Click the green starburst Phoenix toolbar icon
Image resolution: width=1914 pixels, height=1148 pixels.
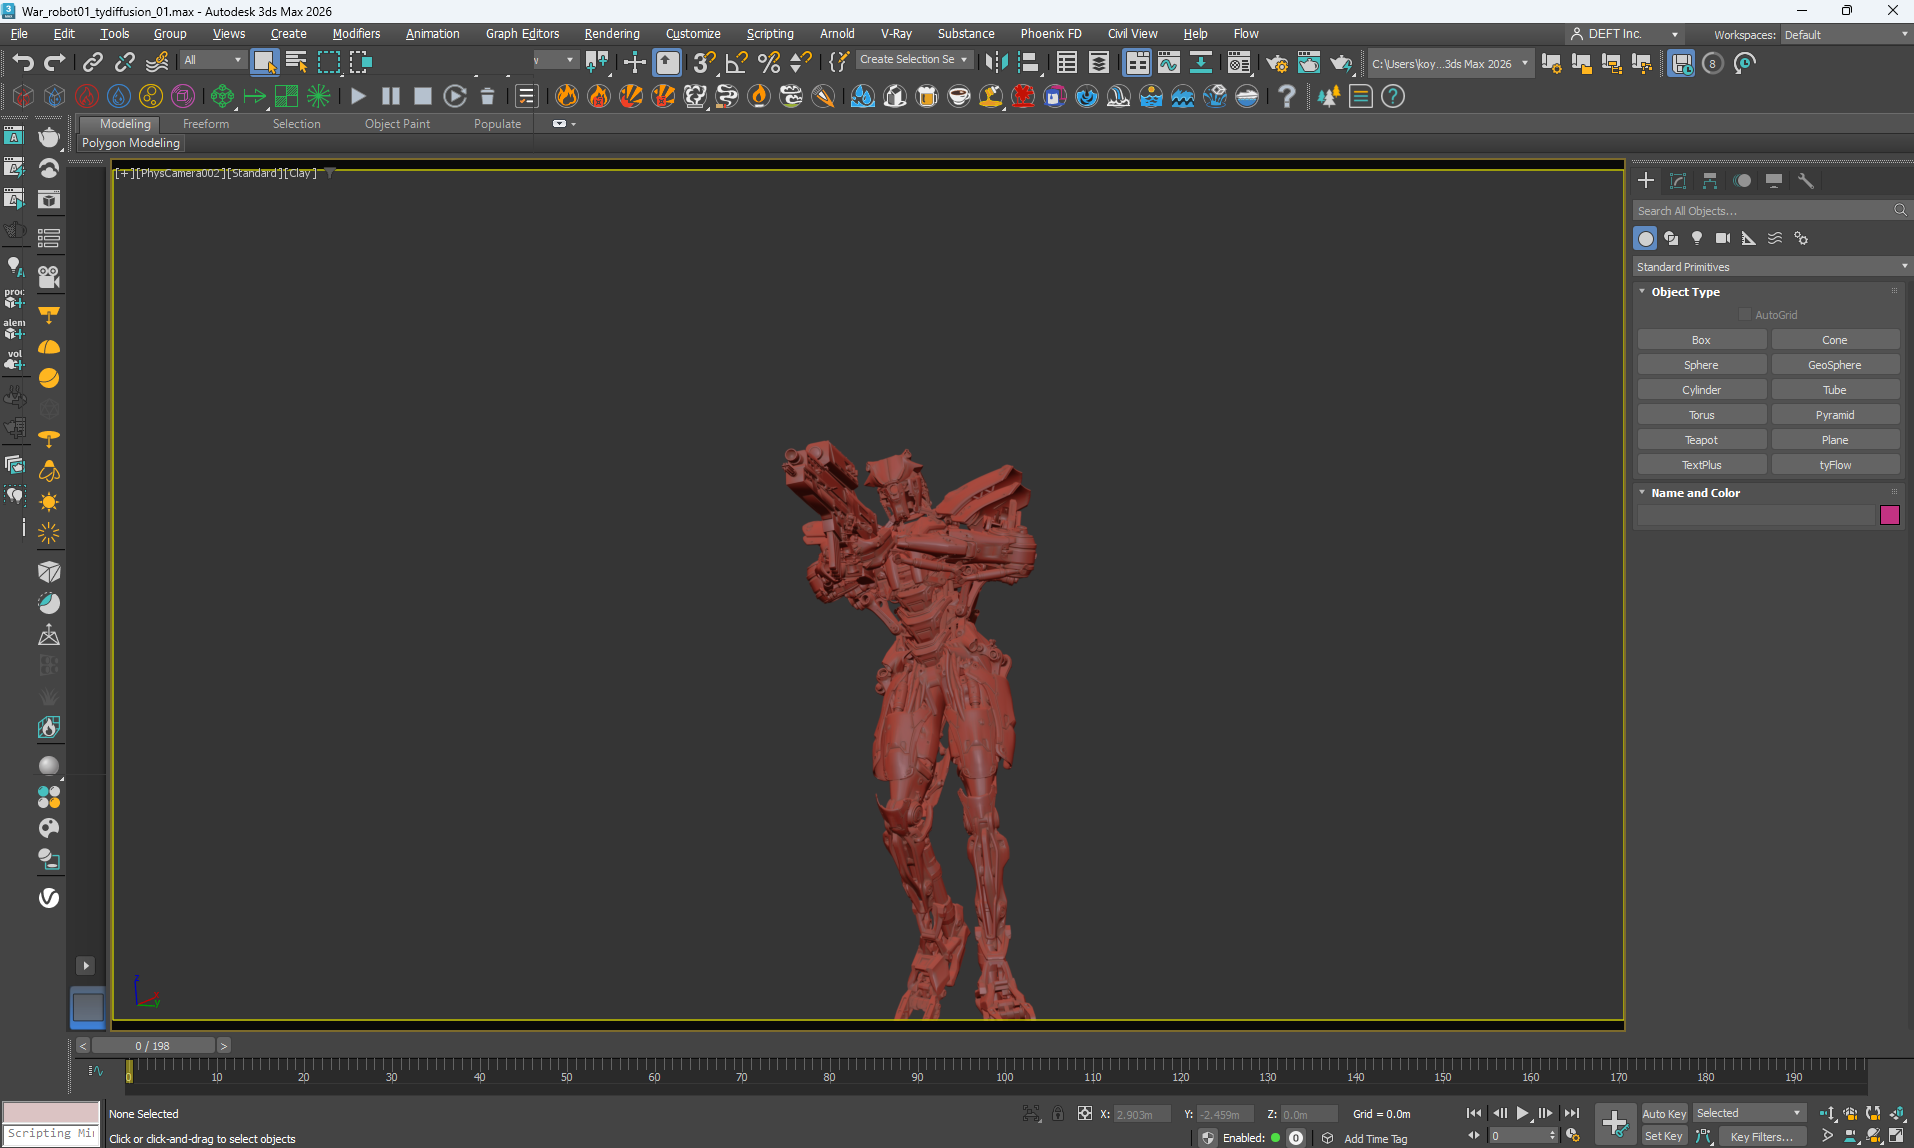tap(318, 96)
